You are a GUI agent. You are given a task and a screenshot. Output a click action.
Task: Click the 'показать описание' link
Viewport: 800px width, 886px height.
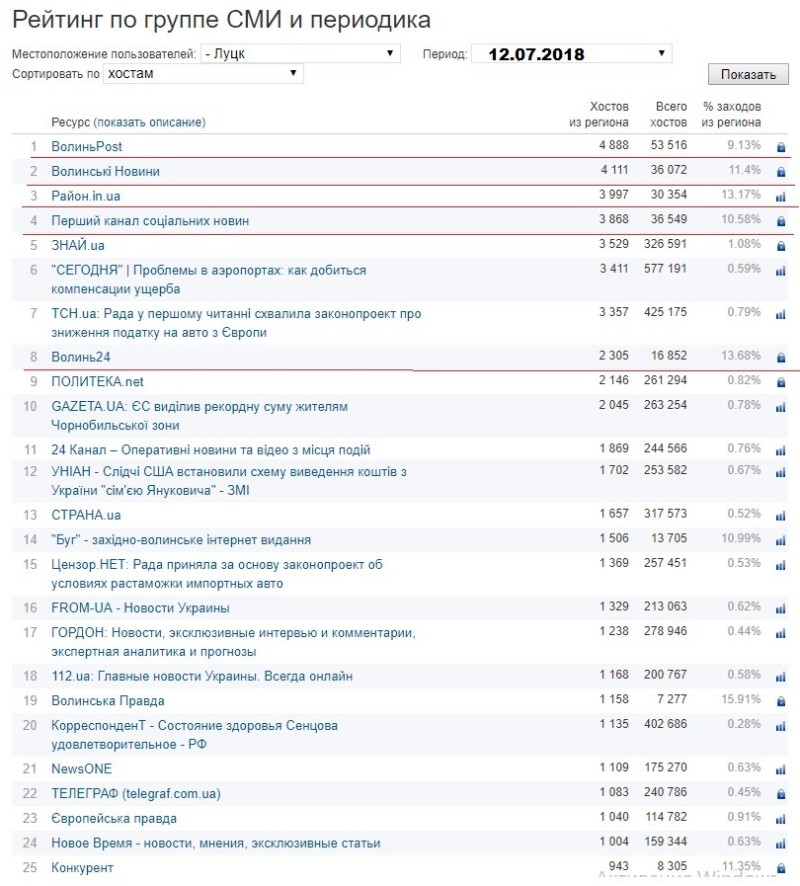pyautogui.click(x=149, y=122)
